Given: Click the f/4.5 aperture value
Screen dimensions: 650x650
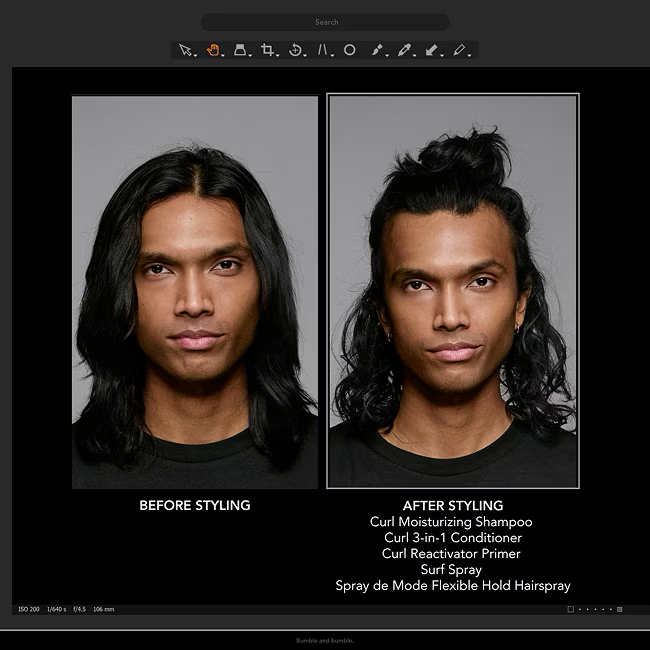Looking at the screenshot, I should pos(80,609).
